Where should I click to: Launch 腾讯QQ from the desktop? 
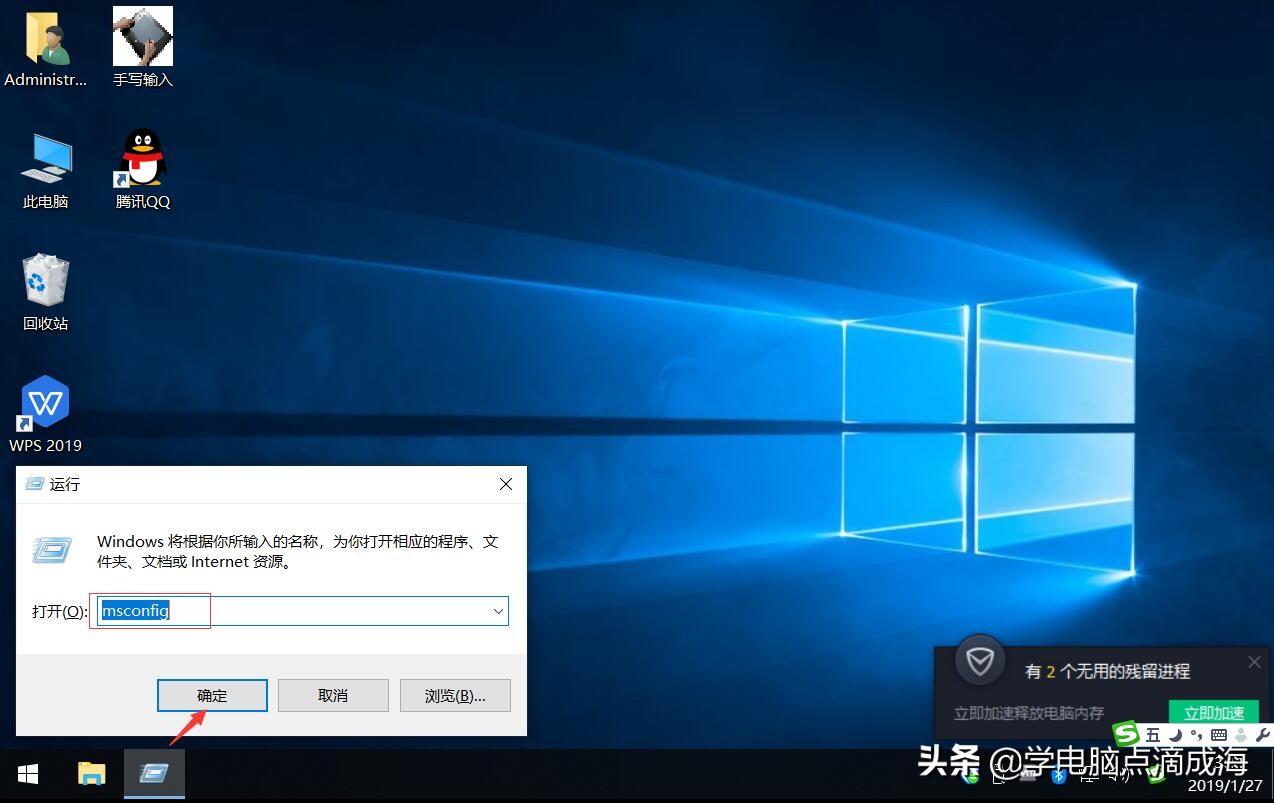[x=141, y=160]
